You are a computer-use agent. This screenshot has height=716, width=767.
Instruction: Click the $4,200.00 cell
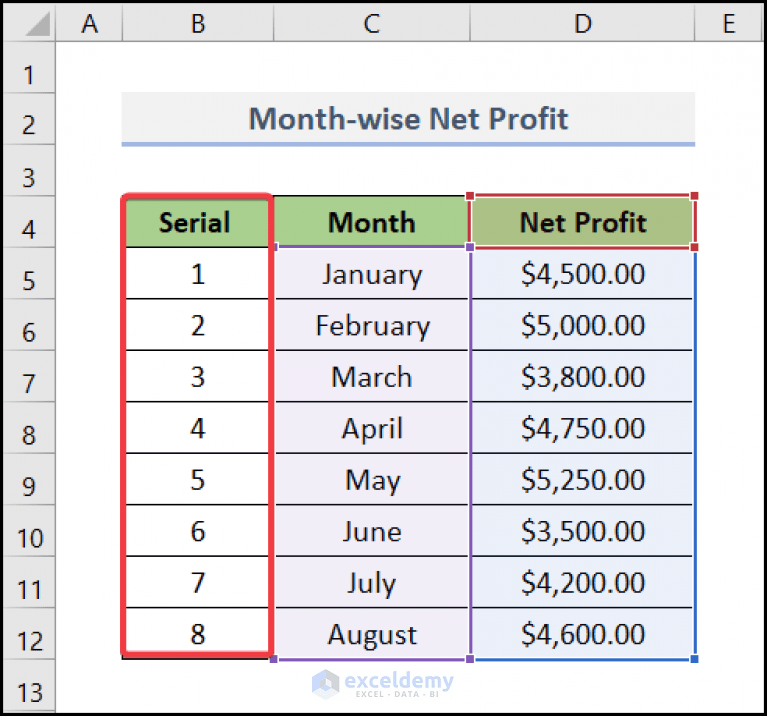tap(582, 583)
